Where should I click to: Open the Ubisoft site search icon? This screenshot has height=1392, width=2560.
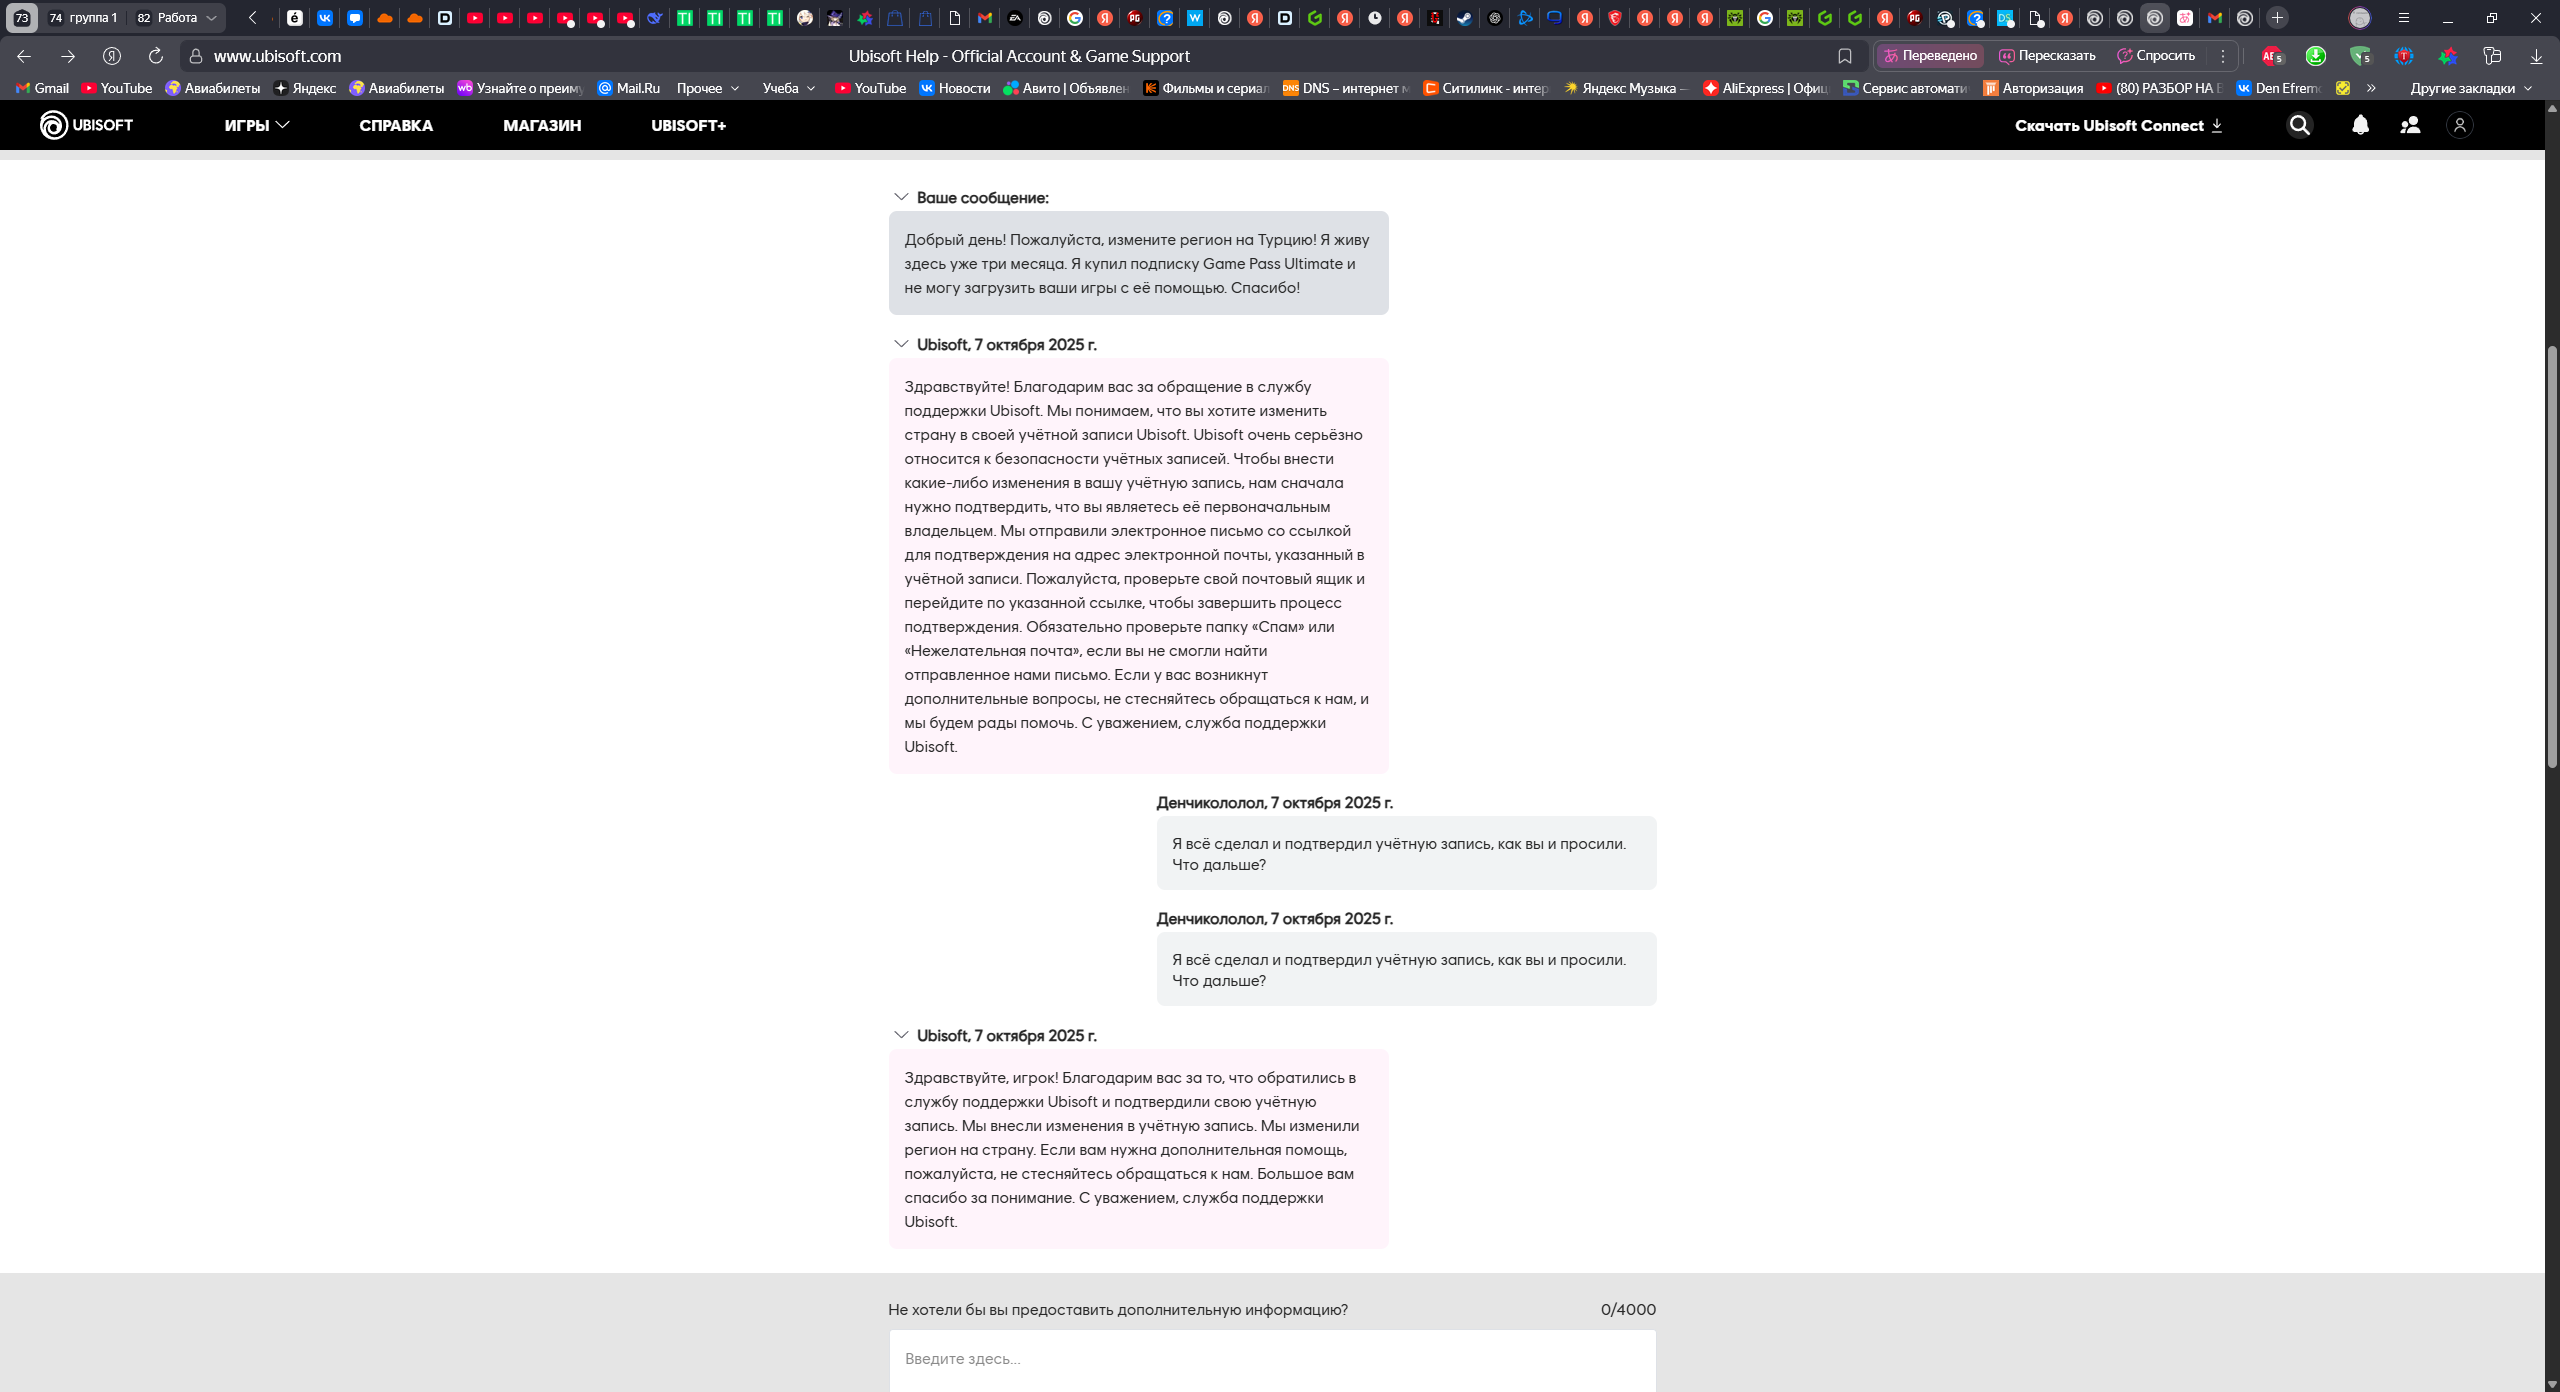coord(2299,125)
